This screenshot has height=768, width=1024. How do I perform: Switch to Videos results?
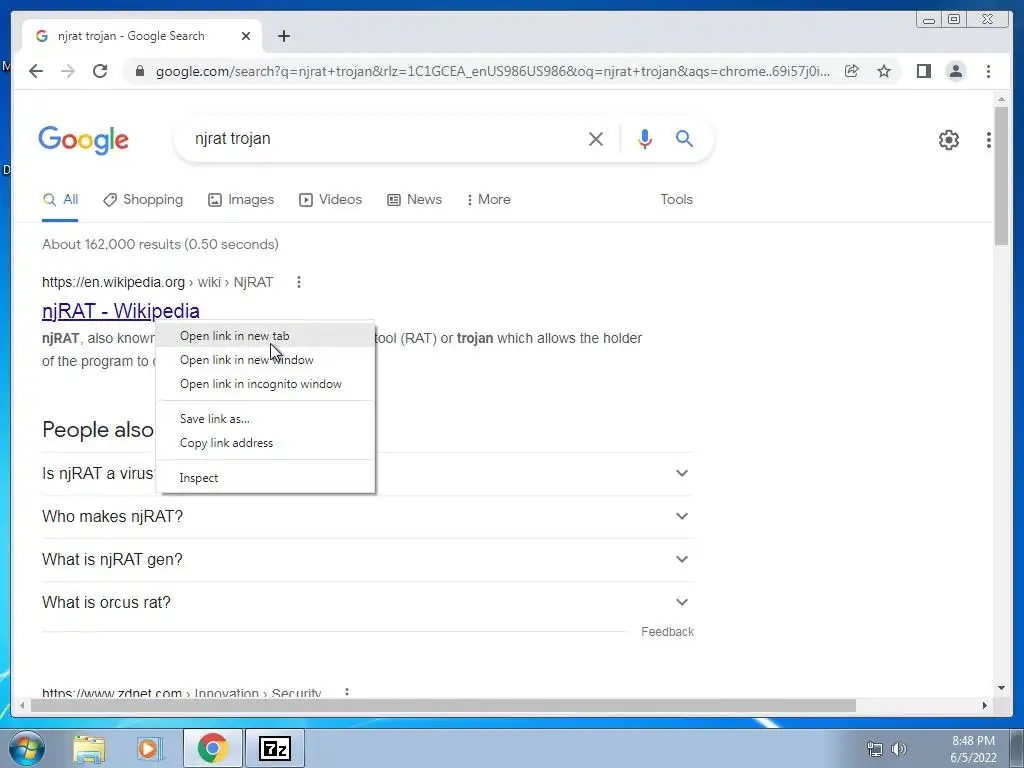click(x=330, y=200)
